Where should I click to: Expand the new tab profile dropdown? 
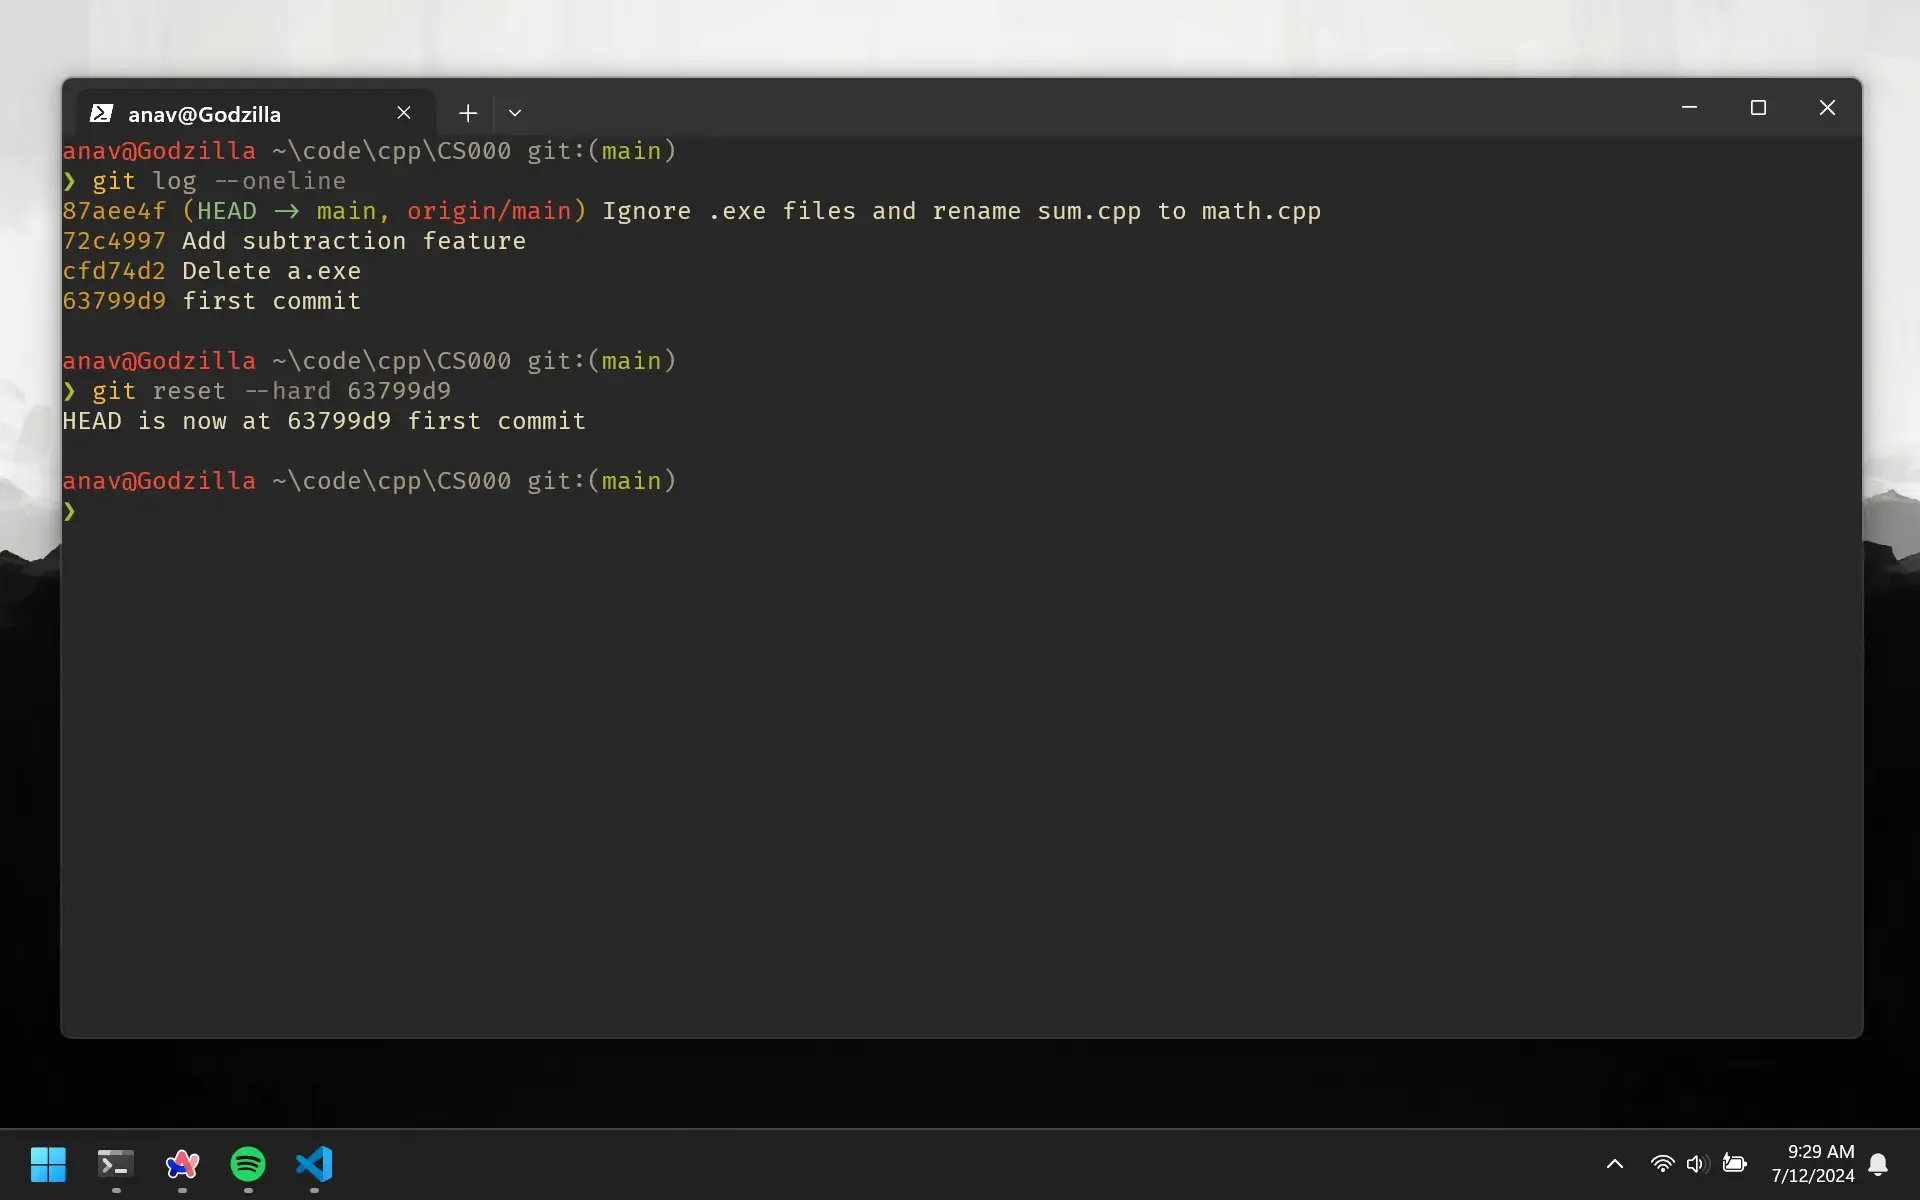pos(515,113)
